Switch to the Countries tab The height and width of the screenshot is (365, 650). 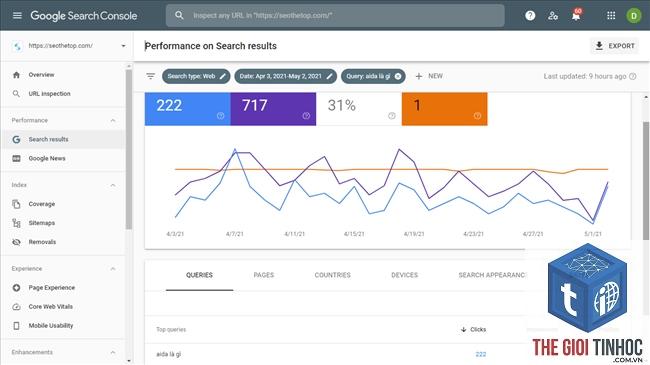coord(332,275)
